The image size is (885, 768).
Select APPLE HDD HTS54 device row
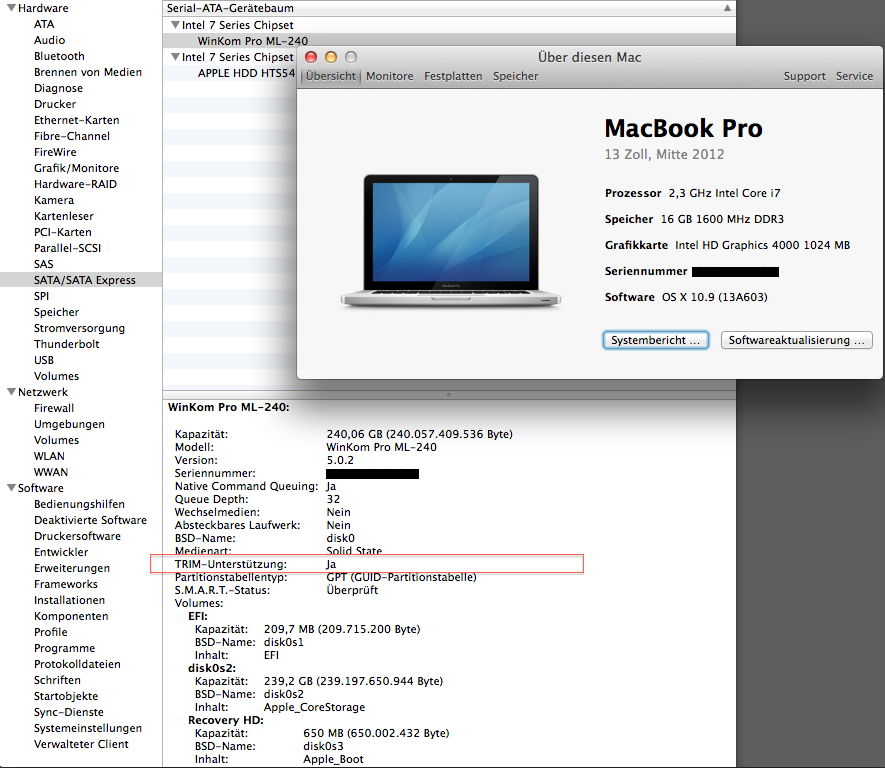tap(246, 73)
